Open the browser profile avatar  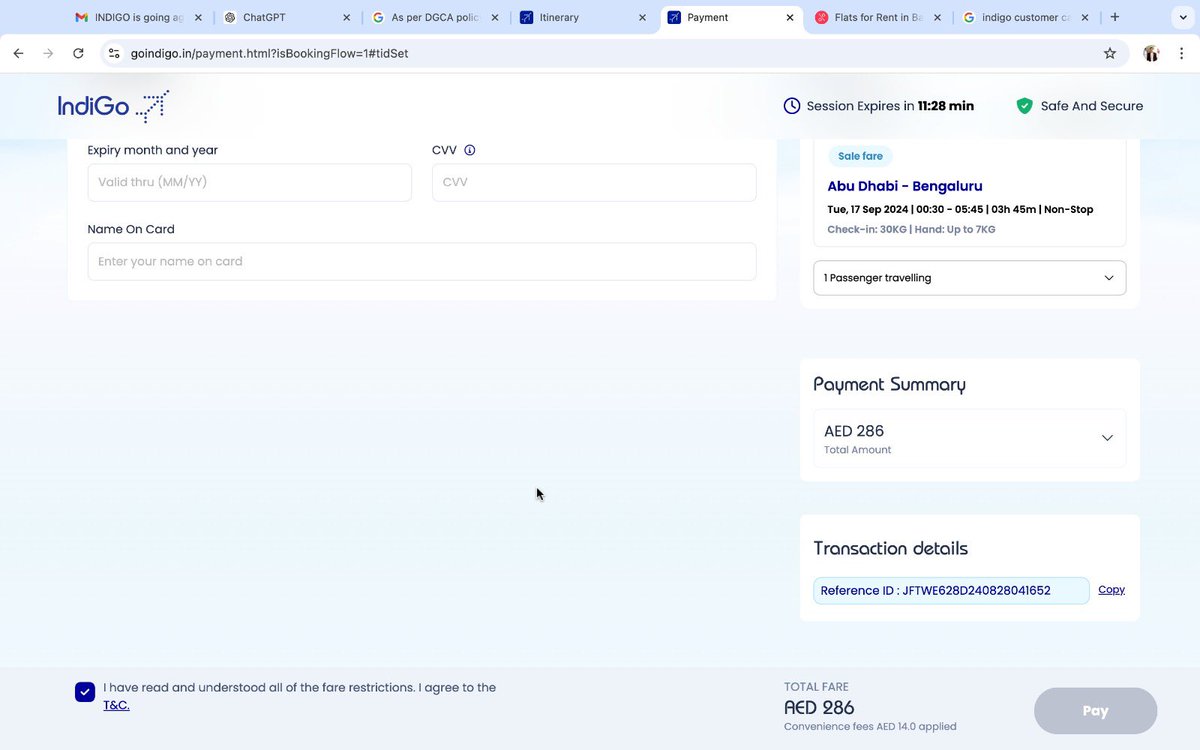pos(1151,53)
